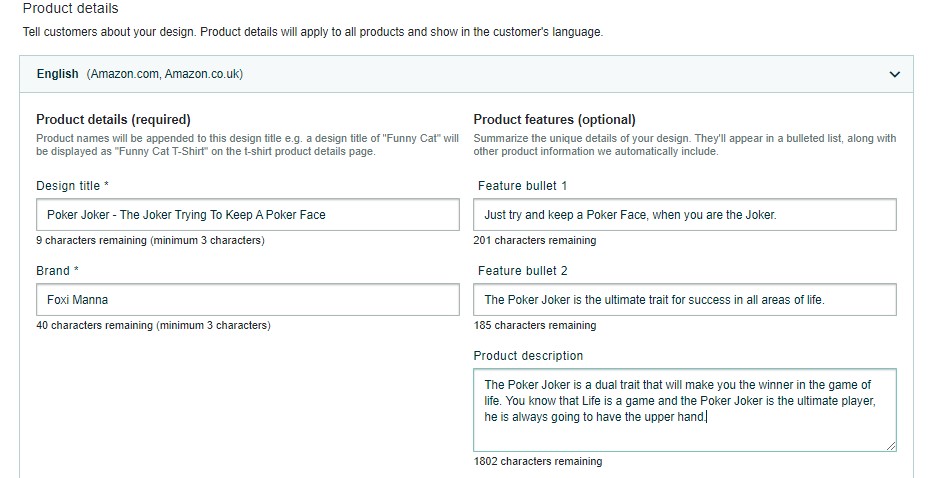The height and width of the screenshot is (478, 928).
Task: Focus the Design title input field
Action: pyautogui.click(x=247, y=215)
